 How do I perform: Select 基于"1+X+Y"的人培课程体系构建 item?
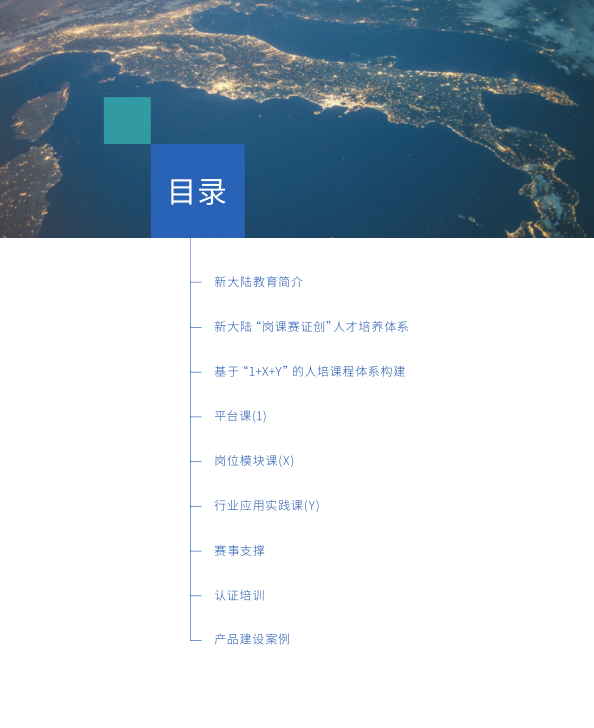point(310,371)
